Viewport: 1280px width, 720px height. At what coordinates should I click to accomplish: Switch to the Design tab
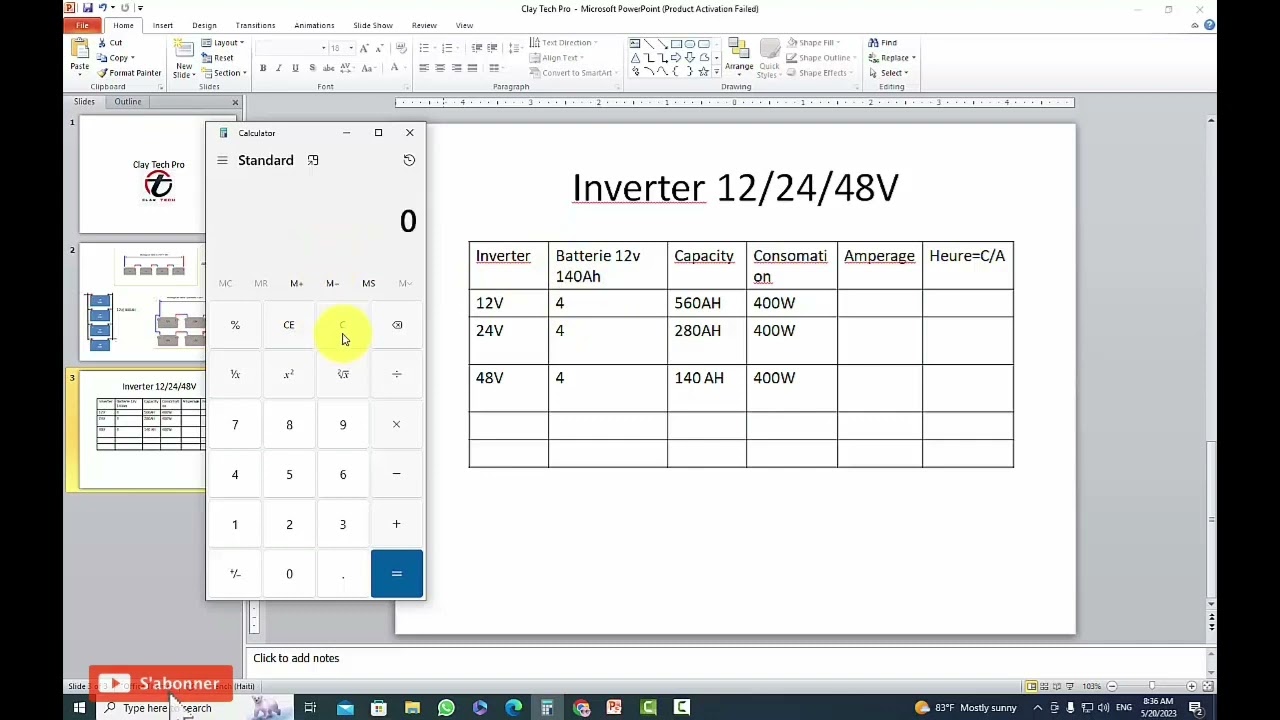point(204,25)
